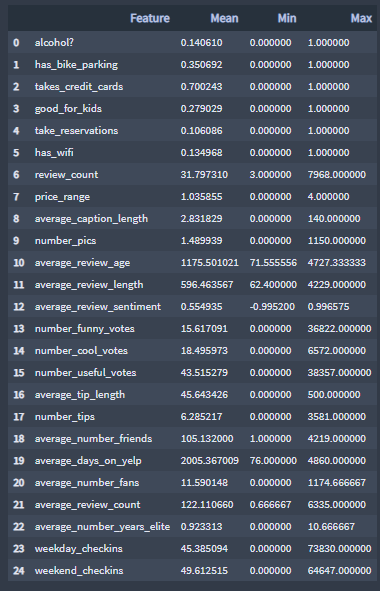Image resolution: width=380 pixels, height=591 pixels.
Task: Select the average_days_on_yelp feature cell
Action: pyautogui.click(x=88, y=461)
